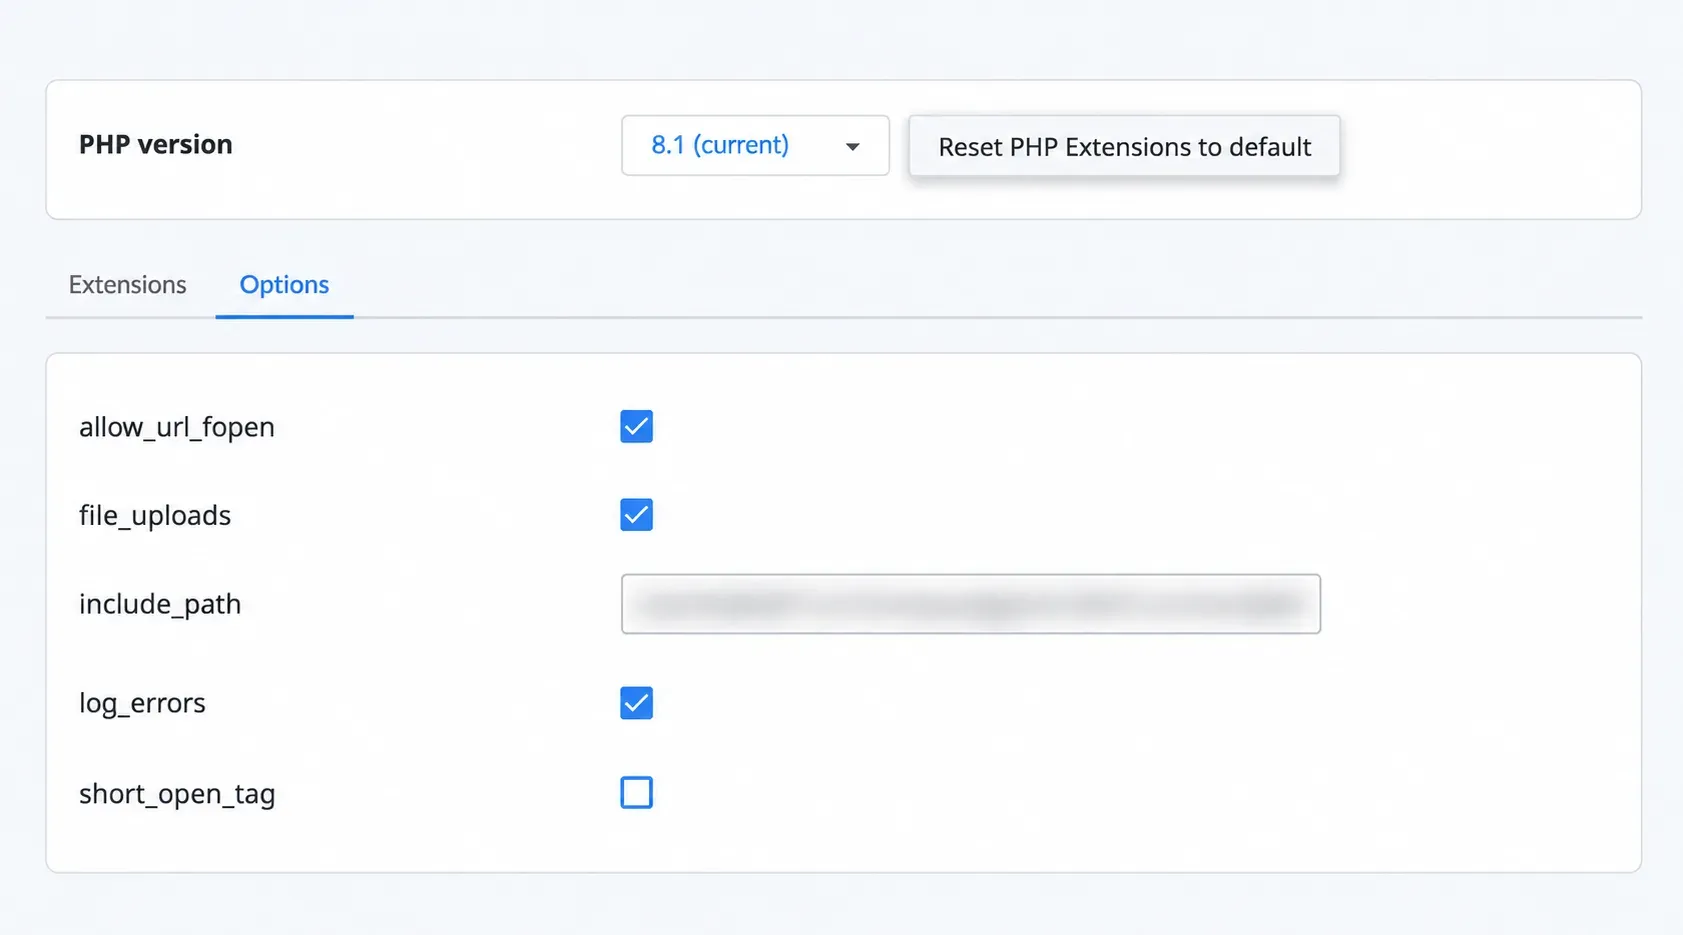Click the 'include_path' option label
1683x935 pixels.
(160, 605)
